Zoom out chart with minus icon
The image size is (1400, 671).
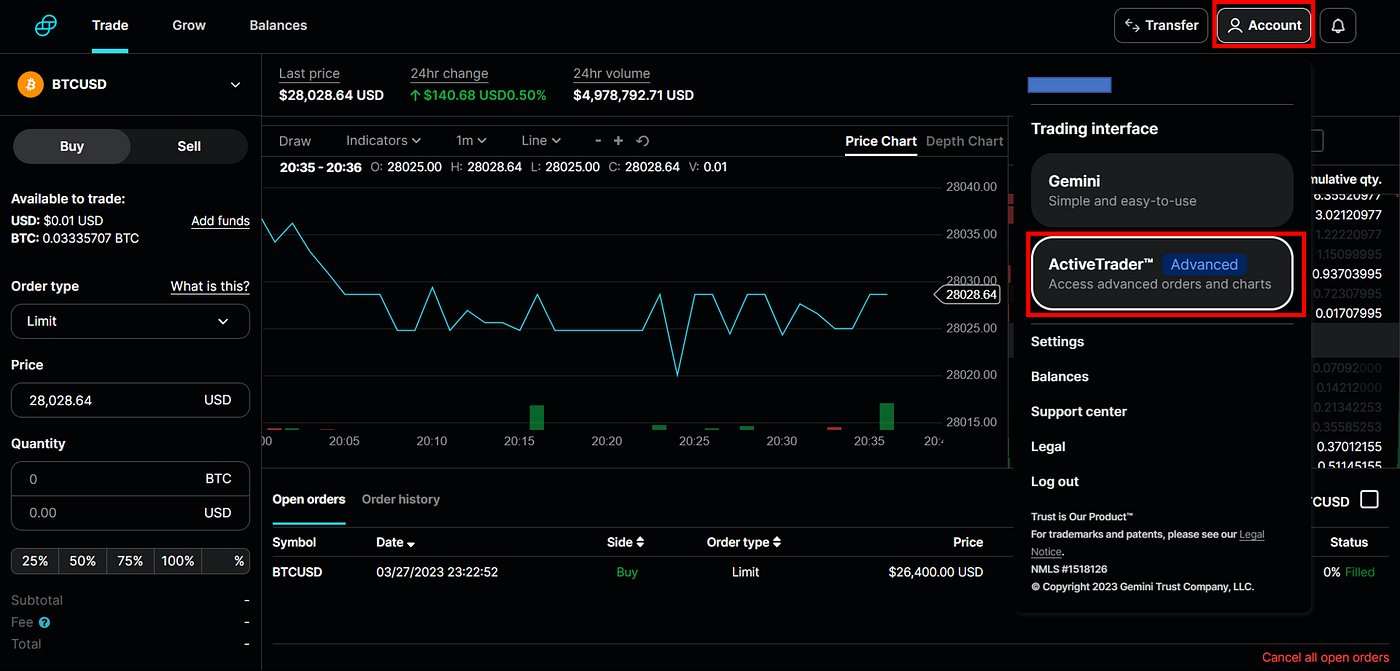point(598,141)
